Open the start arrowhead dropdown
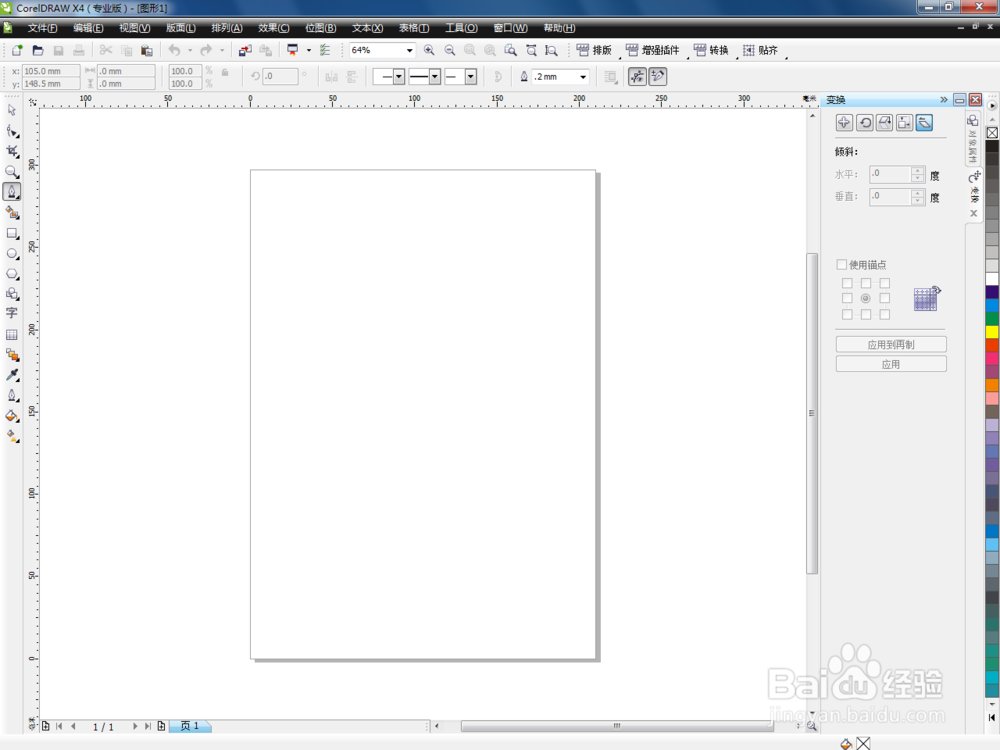The image size is (1000, 750). [x=399, y=77]
